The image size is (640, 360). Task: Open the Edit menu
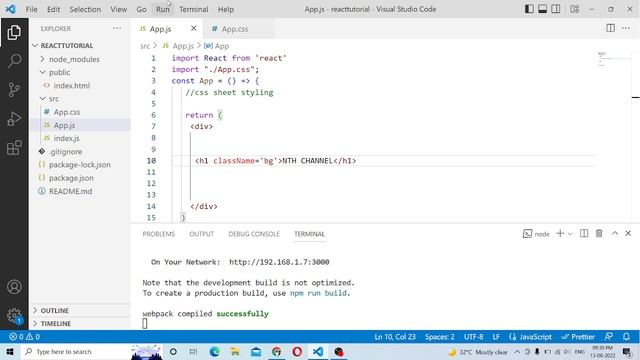tap(53, 9)
